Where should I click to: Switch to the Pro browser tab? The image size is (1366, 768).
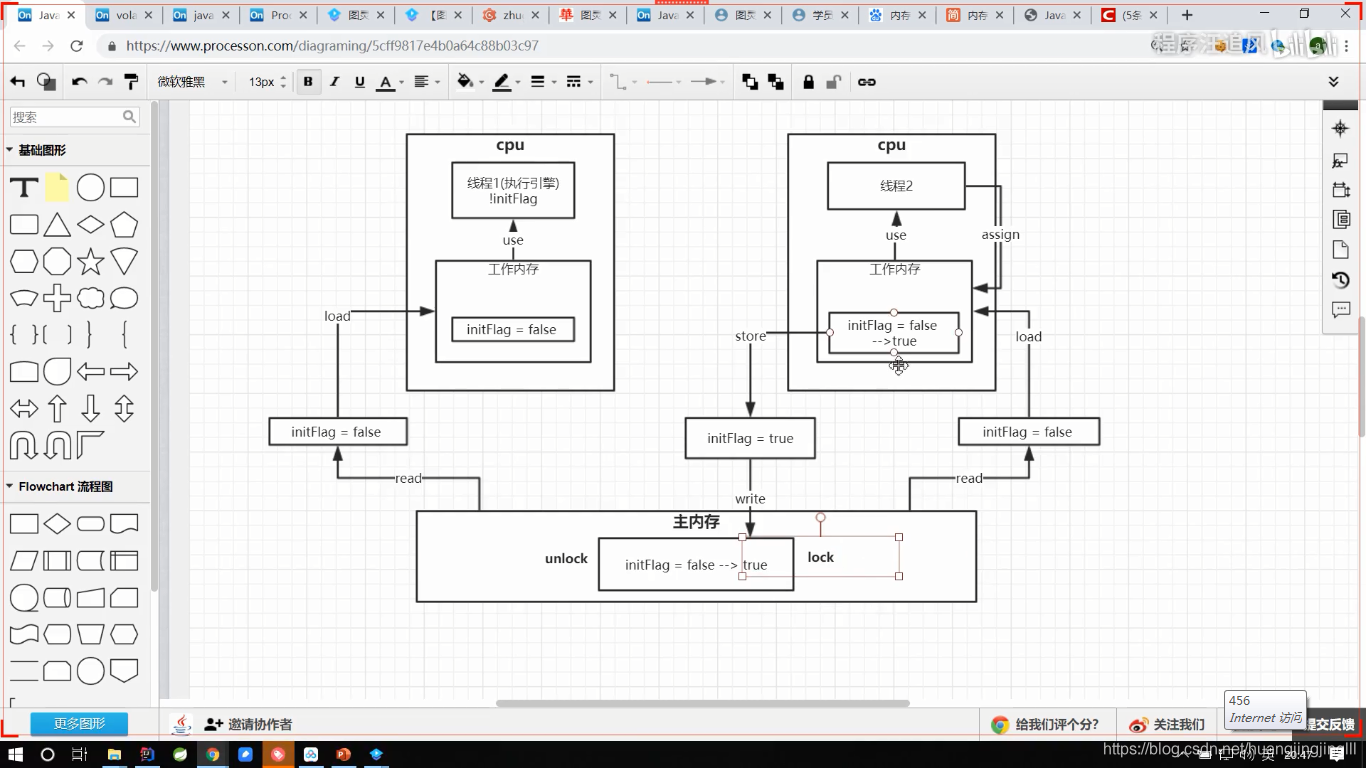point(280,15)
